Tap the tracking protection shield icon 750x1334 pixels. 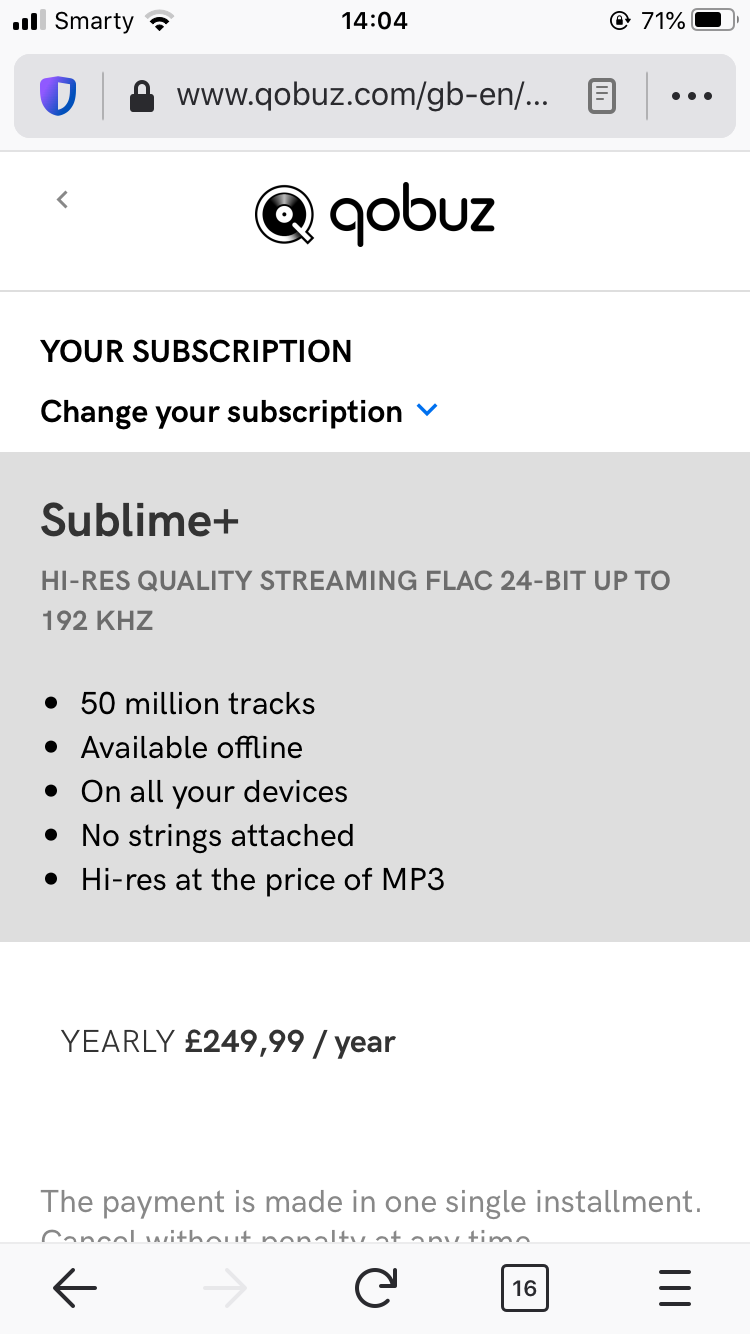point(58,96)
